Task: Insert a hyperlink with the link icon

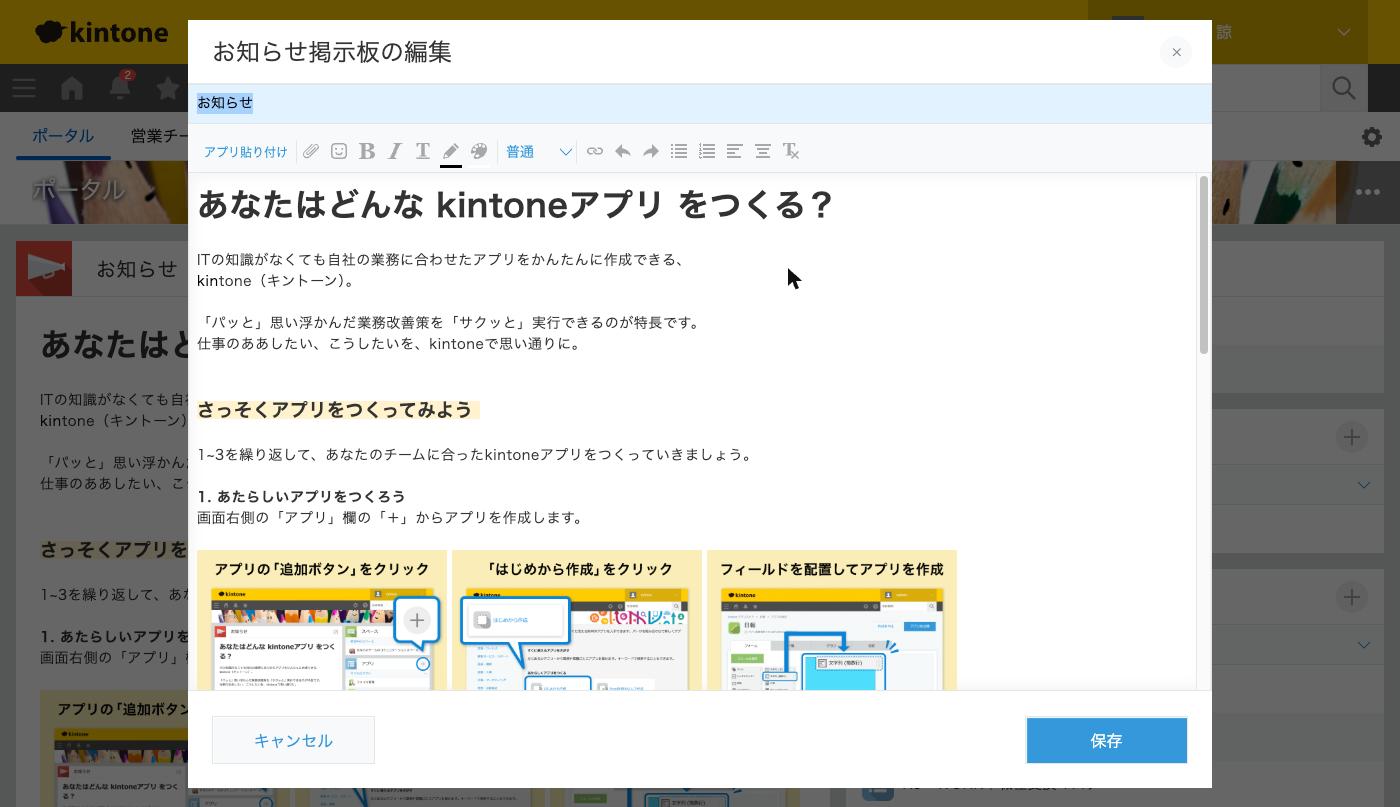Action: point(595,151)
